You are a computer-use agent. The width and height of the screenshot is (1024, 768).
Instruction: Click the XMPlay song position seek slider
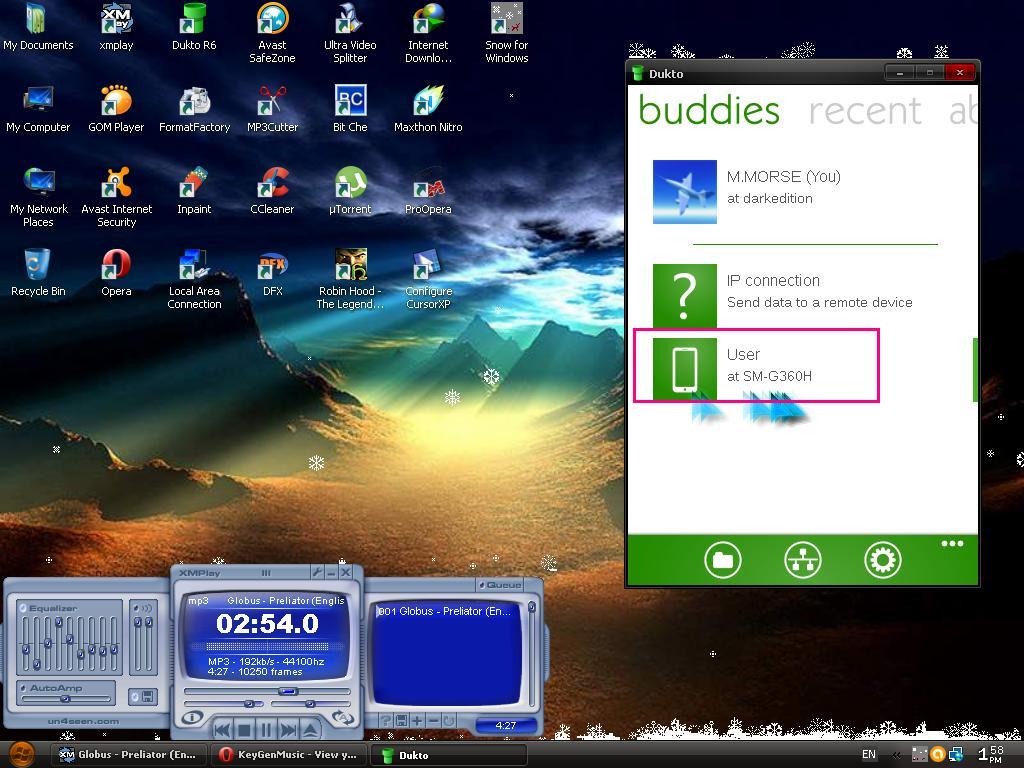[x=267, y=691]
